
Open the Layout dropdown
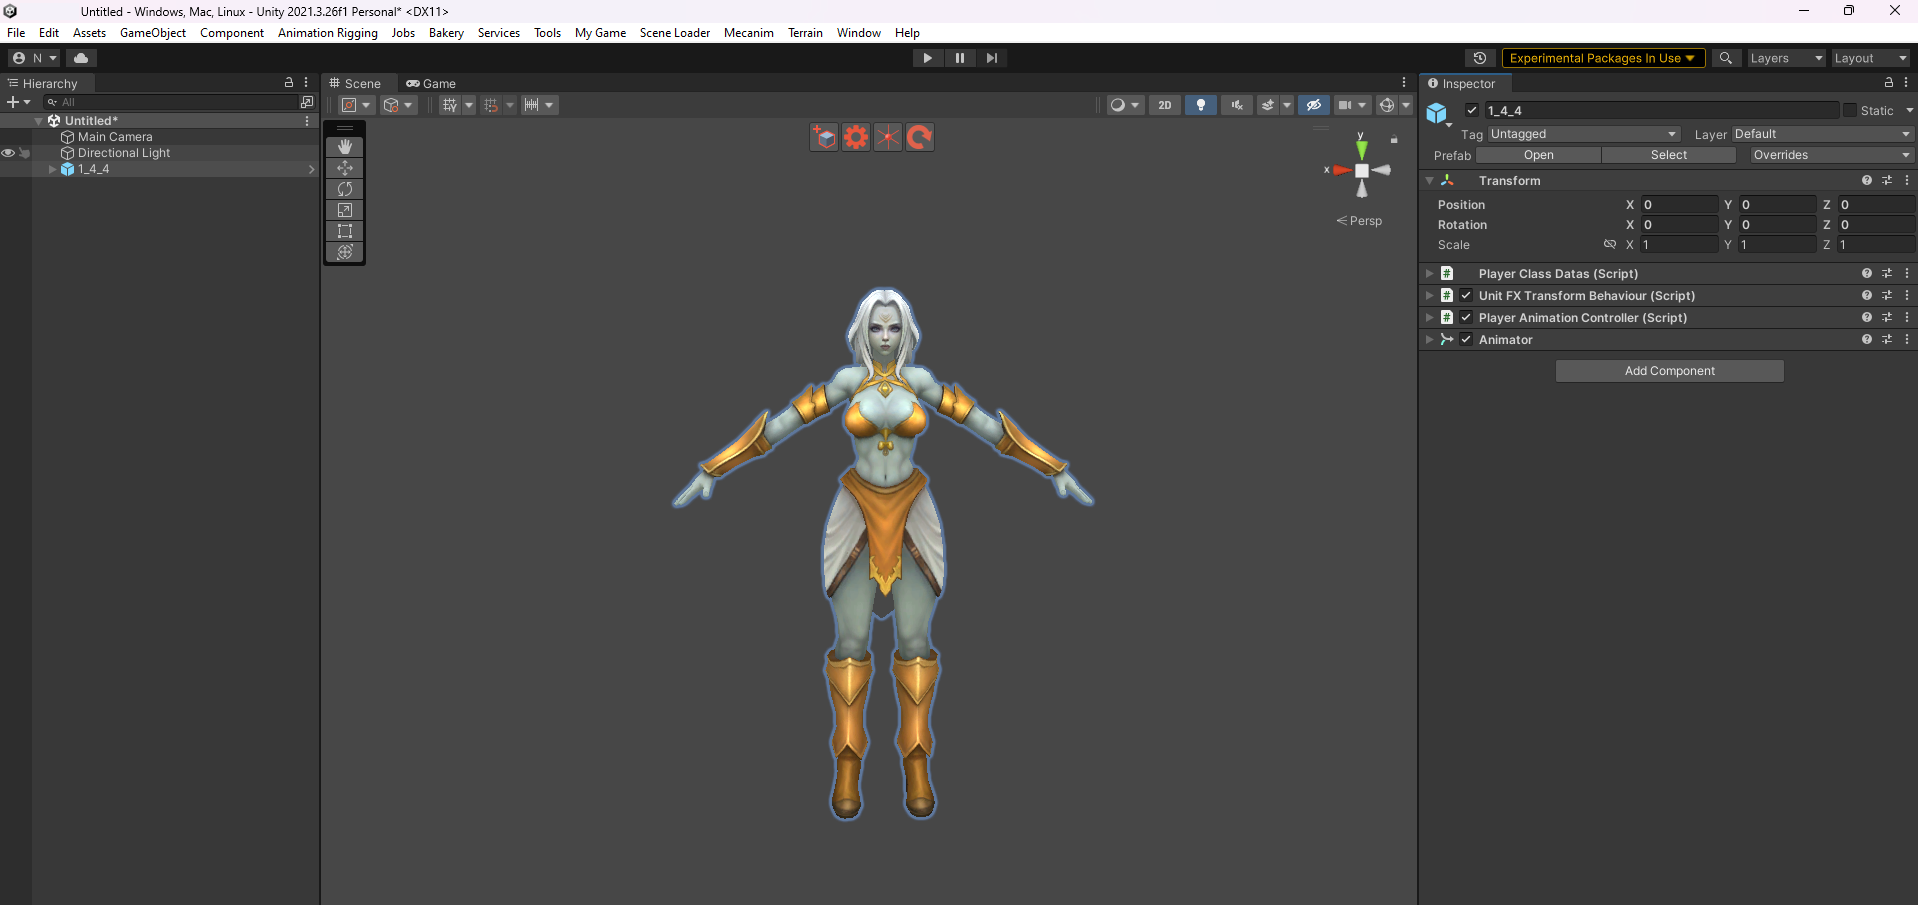point(1870,58)
